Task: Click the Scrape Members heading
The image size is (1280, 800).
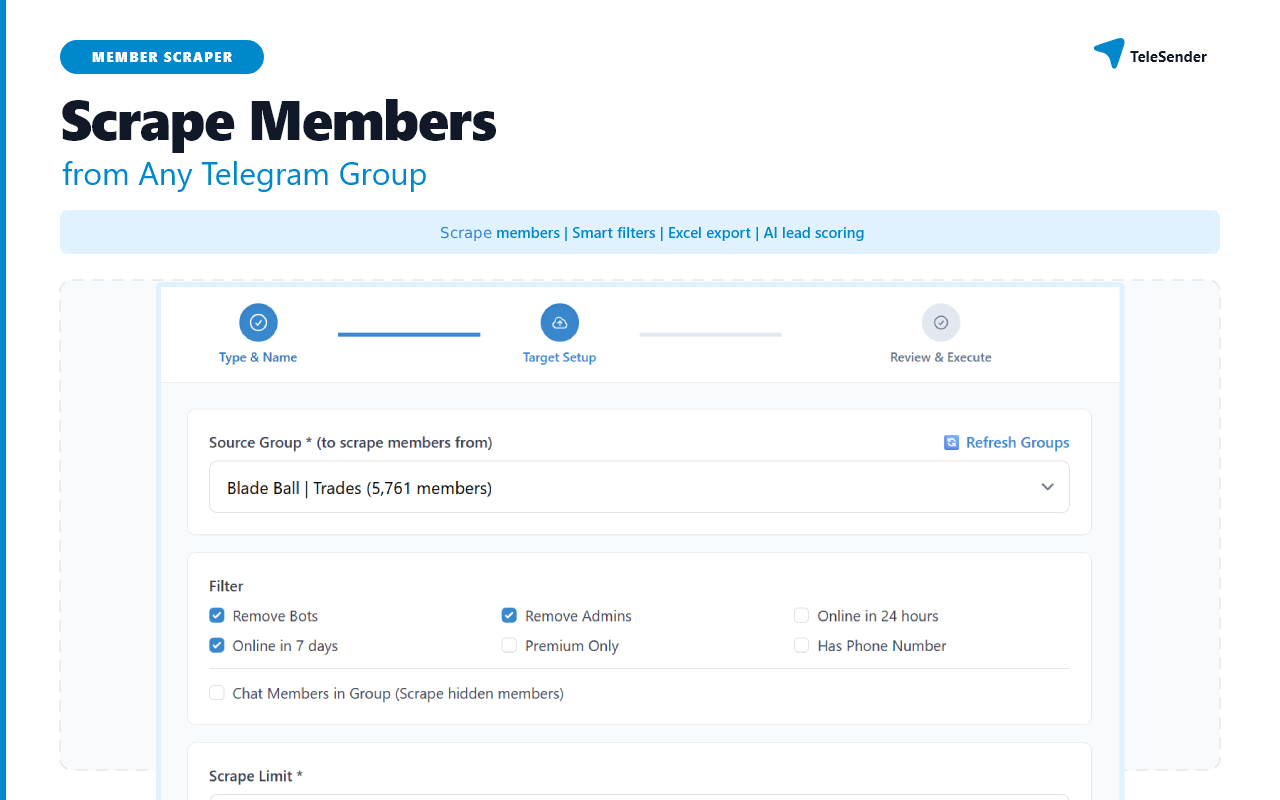Action: pyautogui.click(x=279, y=121)
